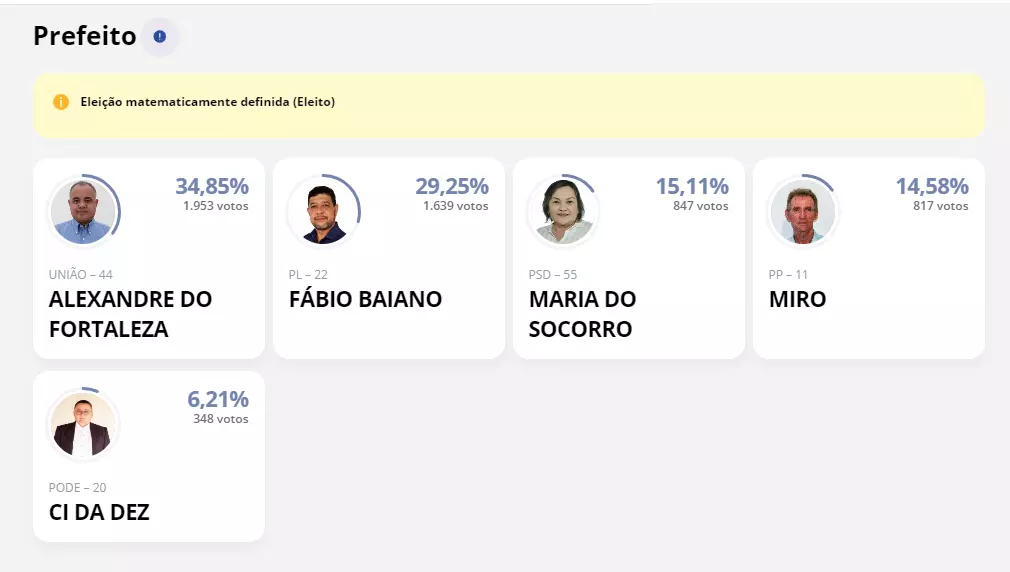Click the 29,25% vote percentage
The width and height of the screenshot is (1010, 572).
pos(452,186)
